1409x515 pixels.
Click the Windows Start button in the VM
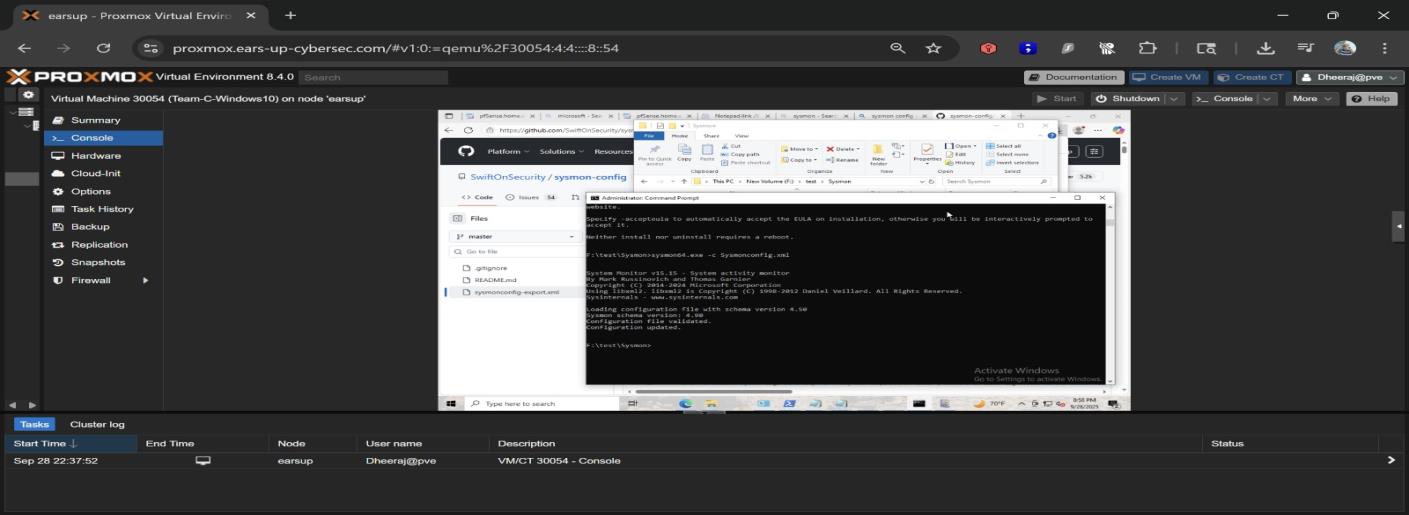(449, 403)
